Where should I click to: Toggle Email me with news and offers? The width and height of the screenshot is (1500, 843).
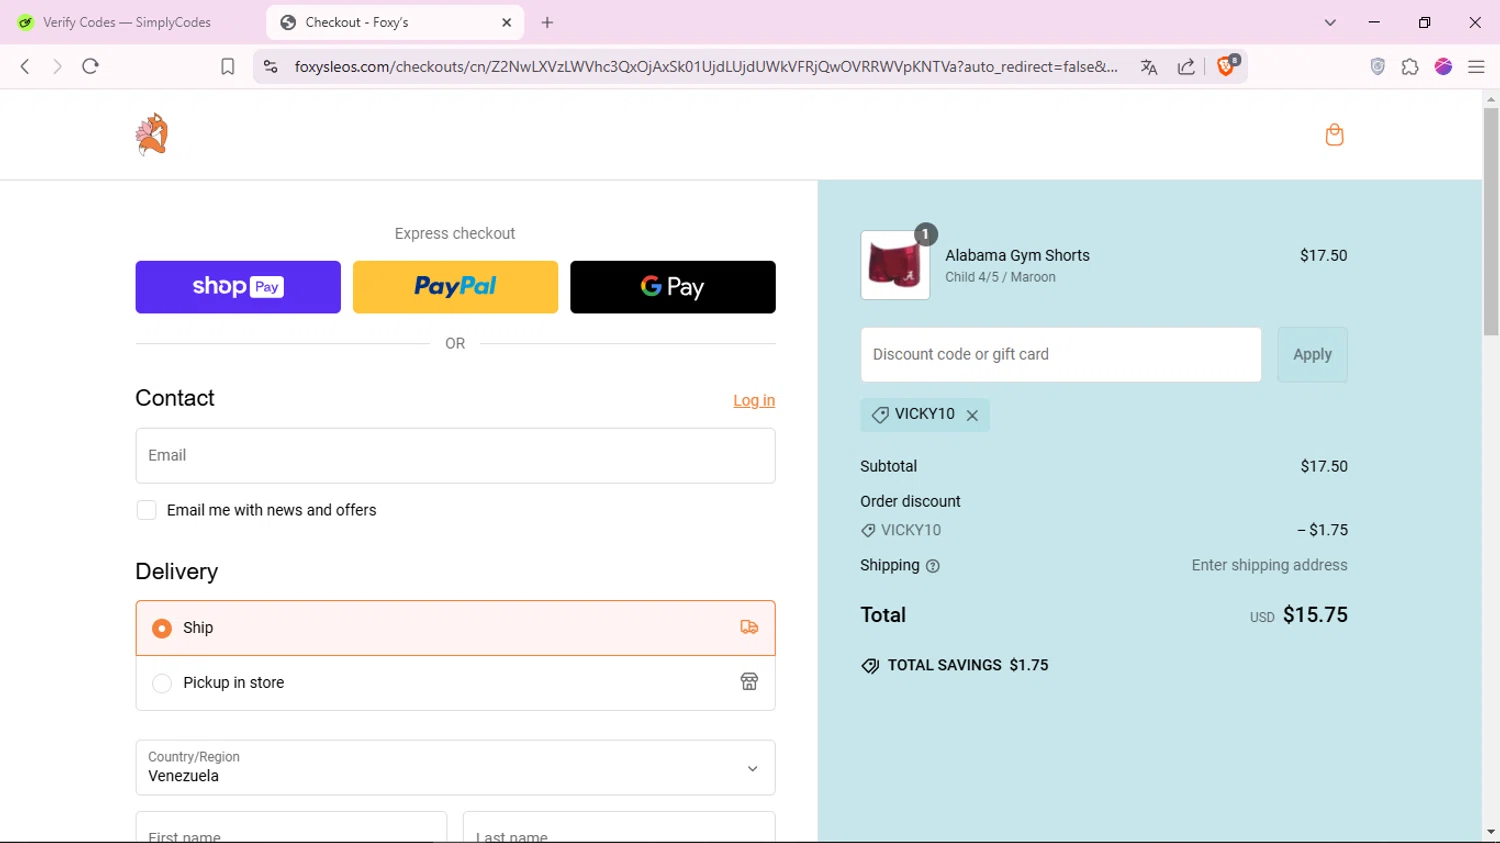pyautogui.click(x=147, y=510)
